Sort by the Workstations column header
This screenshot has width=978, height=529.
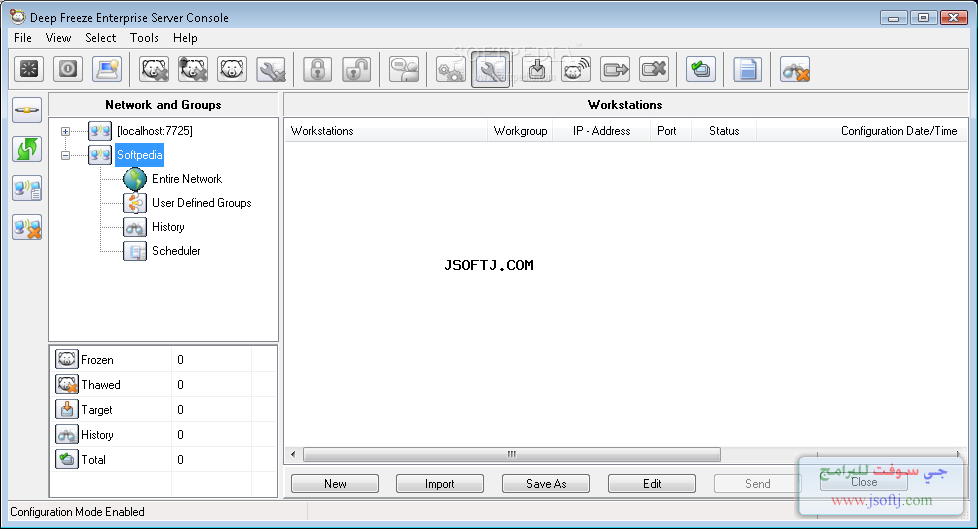click(386, 131)
